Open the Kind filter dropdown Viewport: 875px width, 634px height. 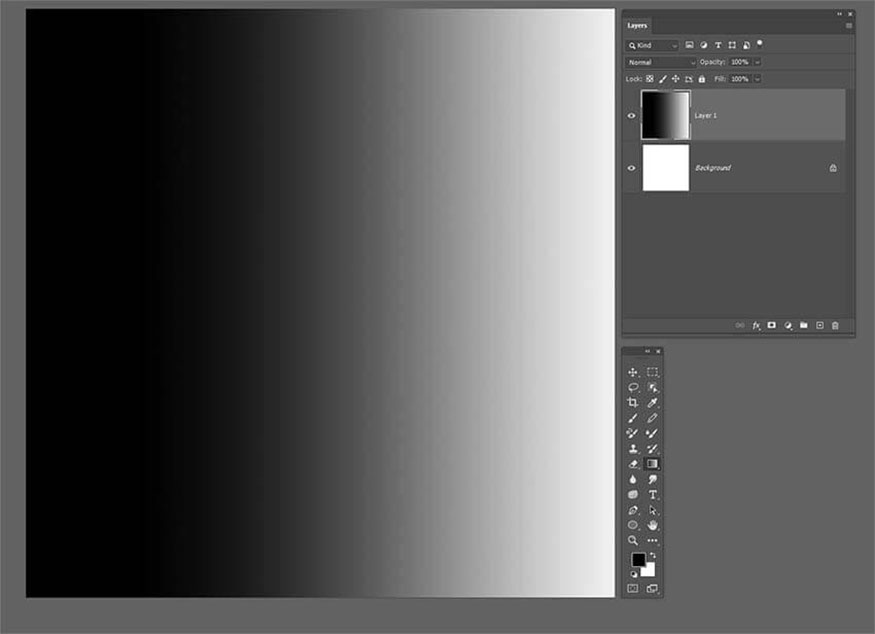point(652,45)
